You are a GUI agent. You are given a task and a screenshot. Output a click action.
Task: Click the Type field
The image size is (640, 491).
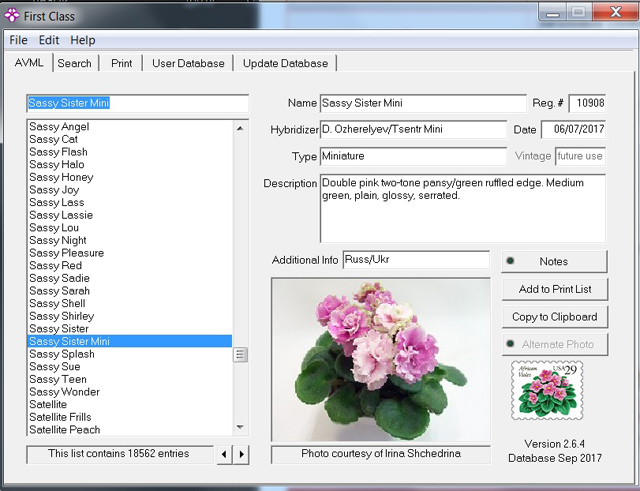(413, 156)
